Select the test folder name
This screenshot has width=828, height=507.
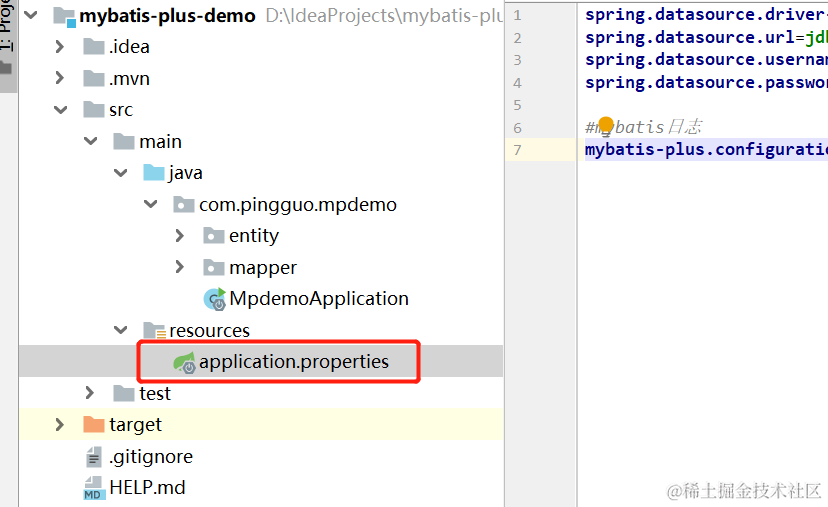pos(155,393)
